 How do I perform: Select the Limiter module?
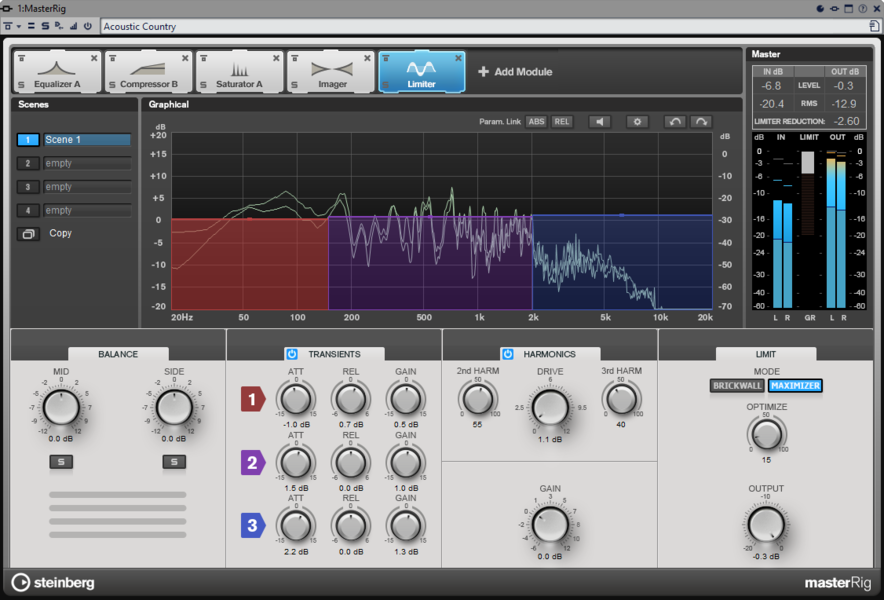point(422,72)
